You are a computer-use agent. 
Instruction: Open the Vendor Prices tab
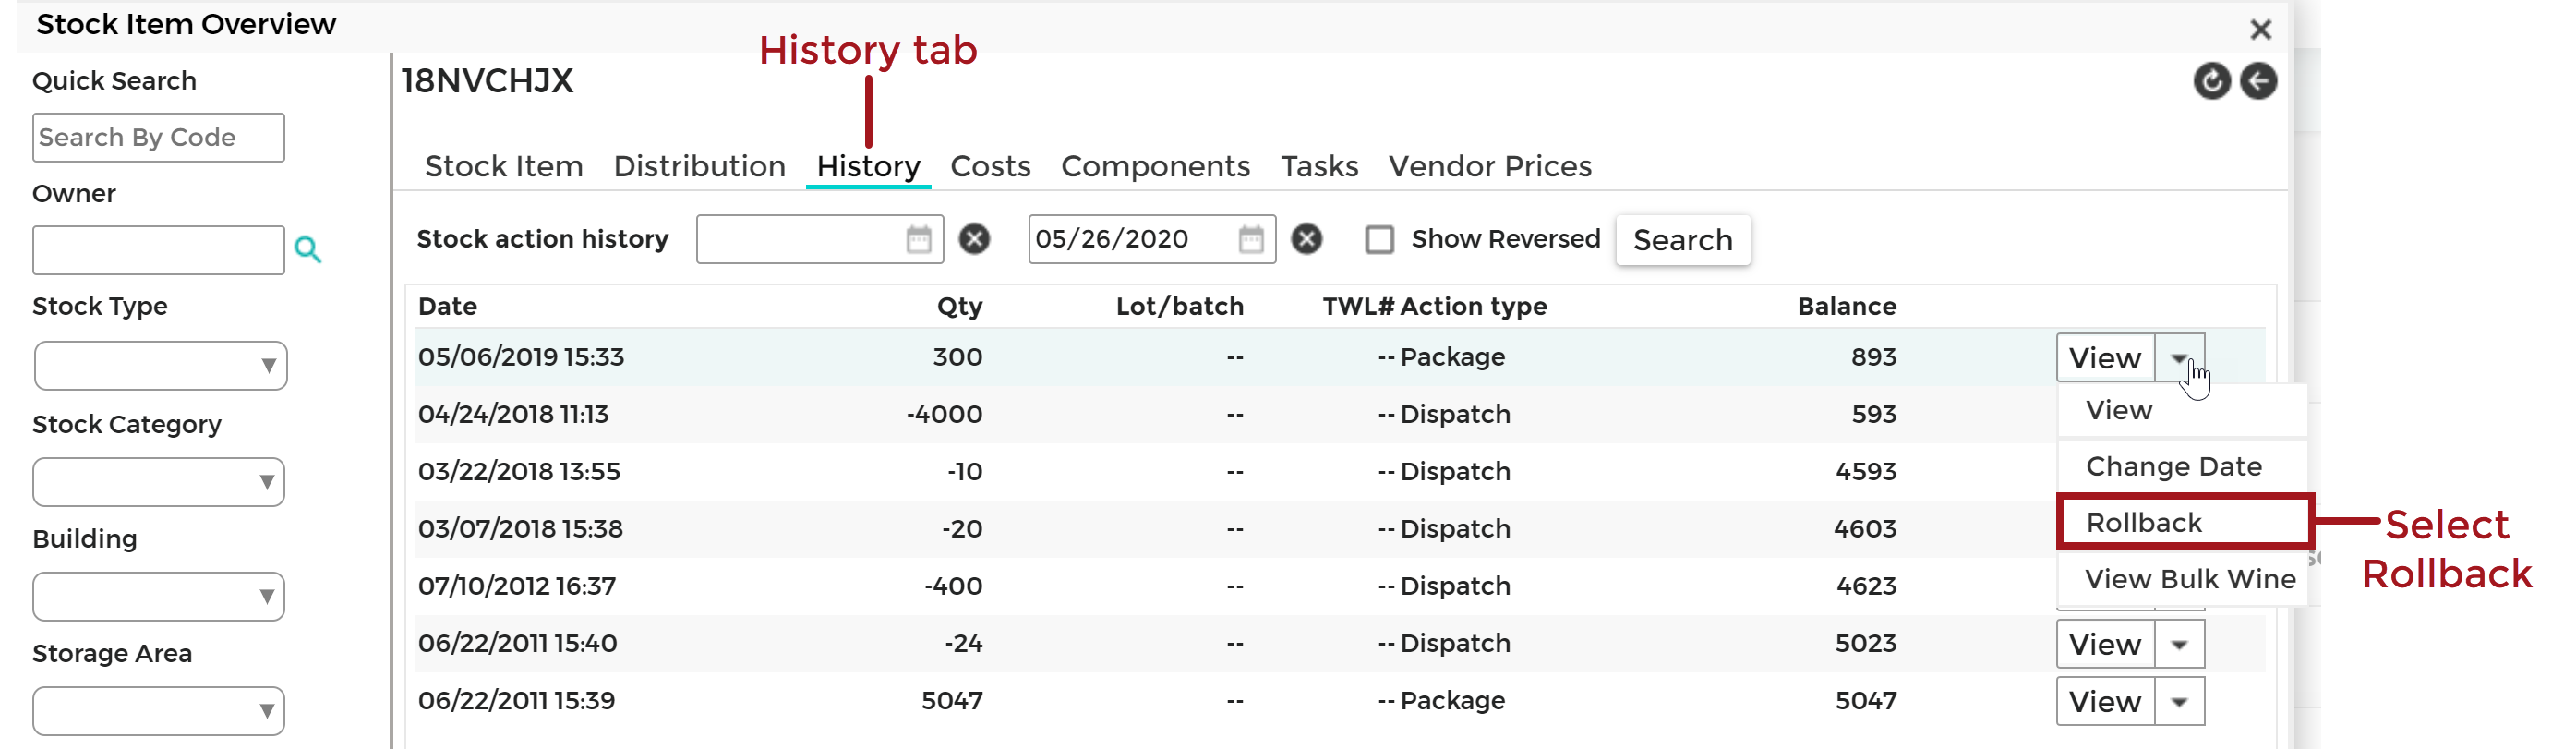(1489, 166)
